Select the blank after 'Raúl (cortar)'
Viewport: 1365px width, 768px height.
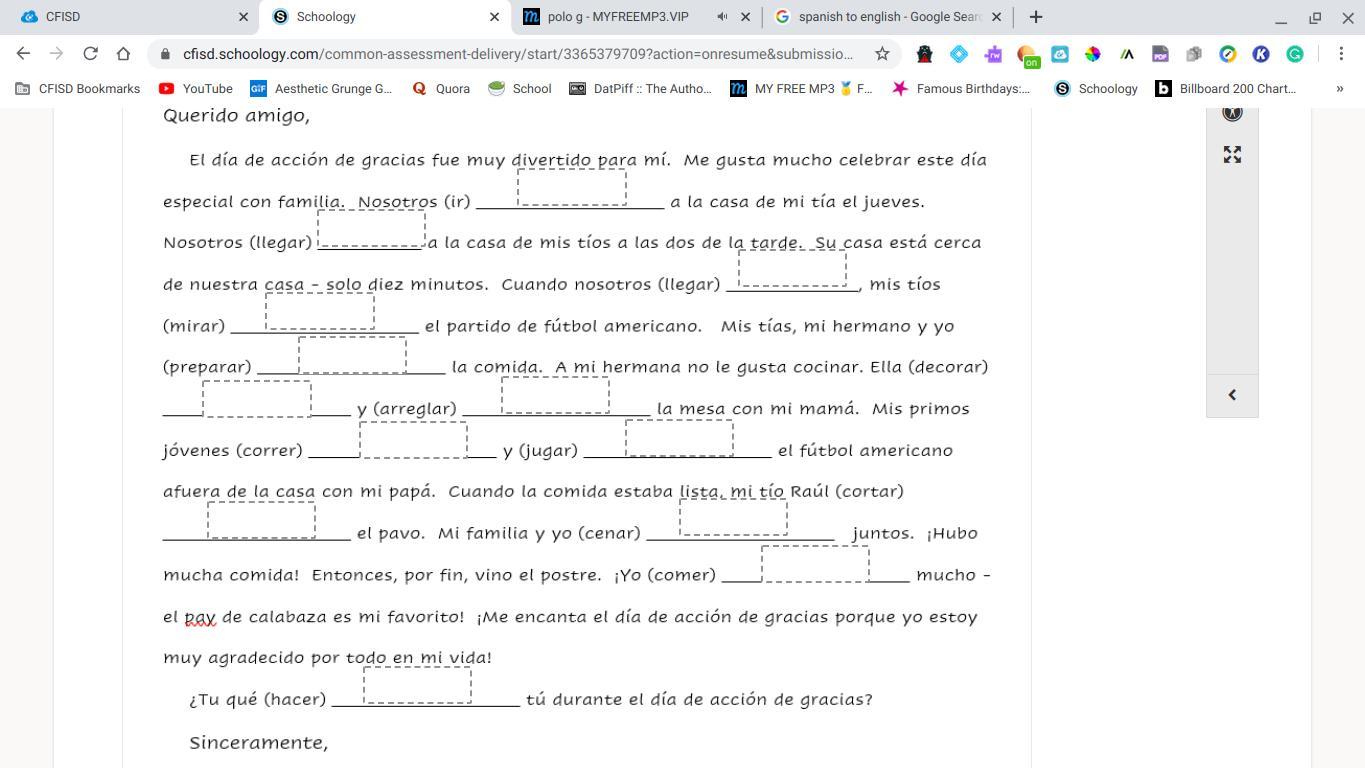tap(261, 520)
